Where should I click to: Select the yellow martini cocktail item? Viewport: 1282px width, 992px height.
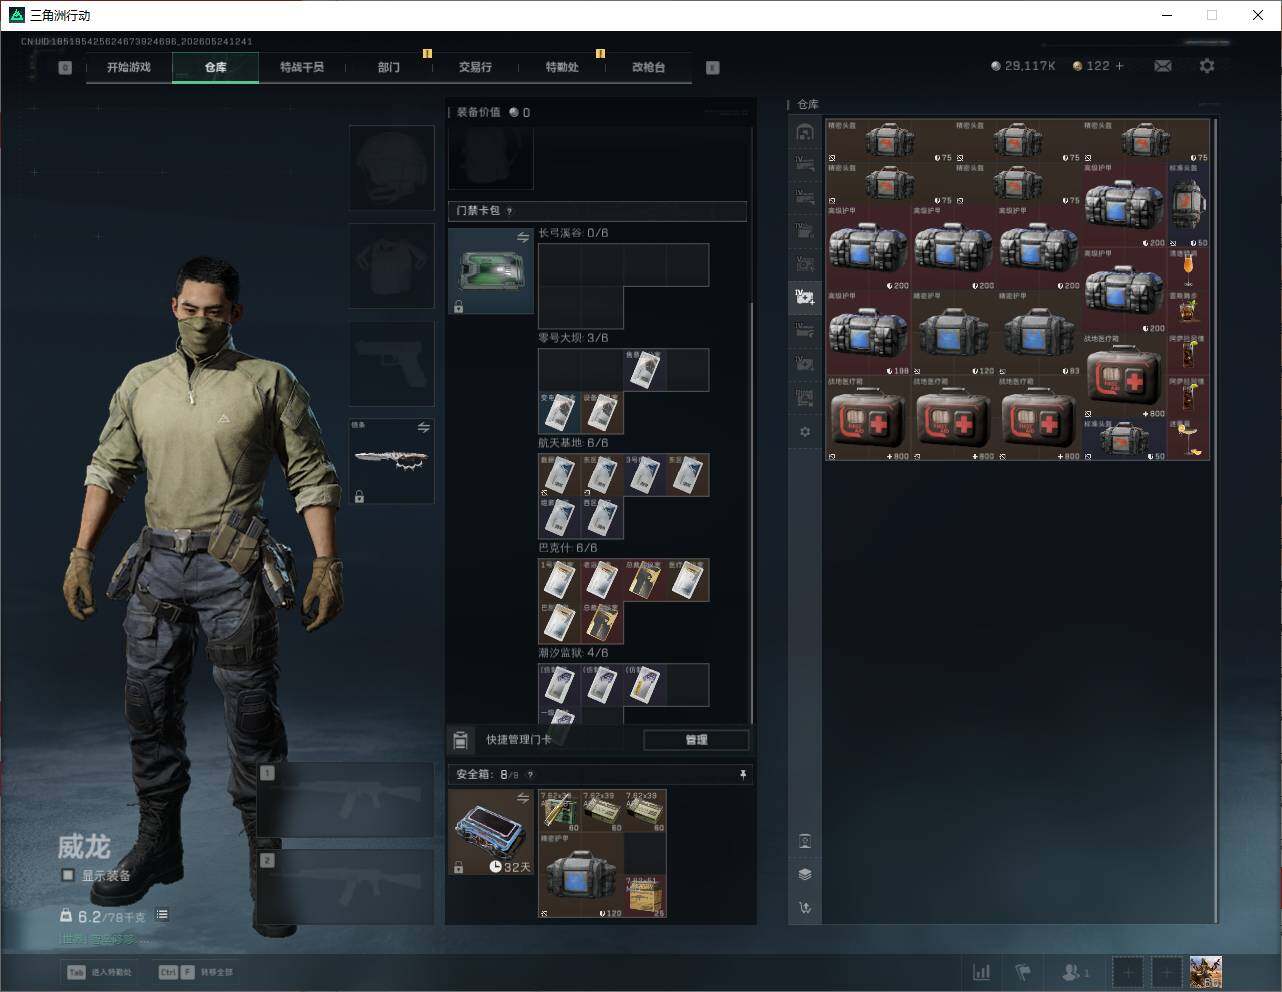pos(1188,440)
